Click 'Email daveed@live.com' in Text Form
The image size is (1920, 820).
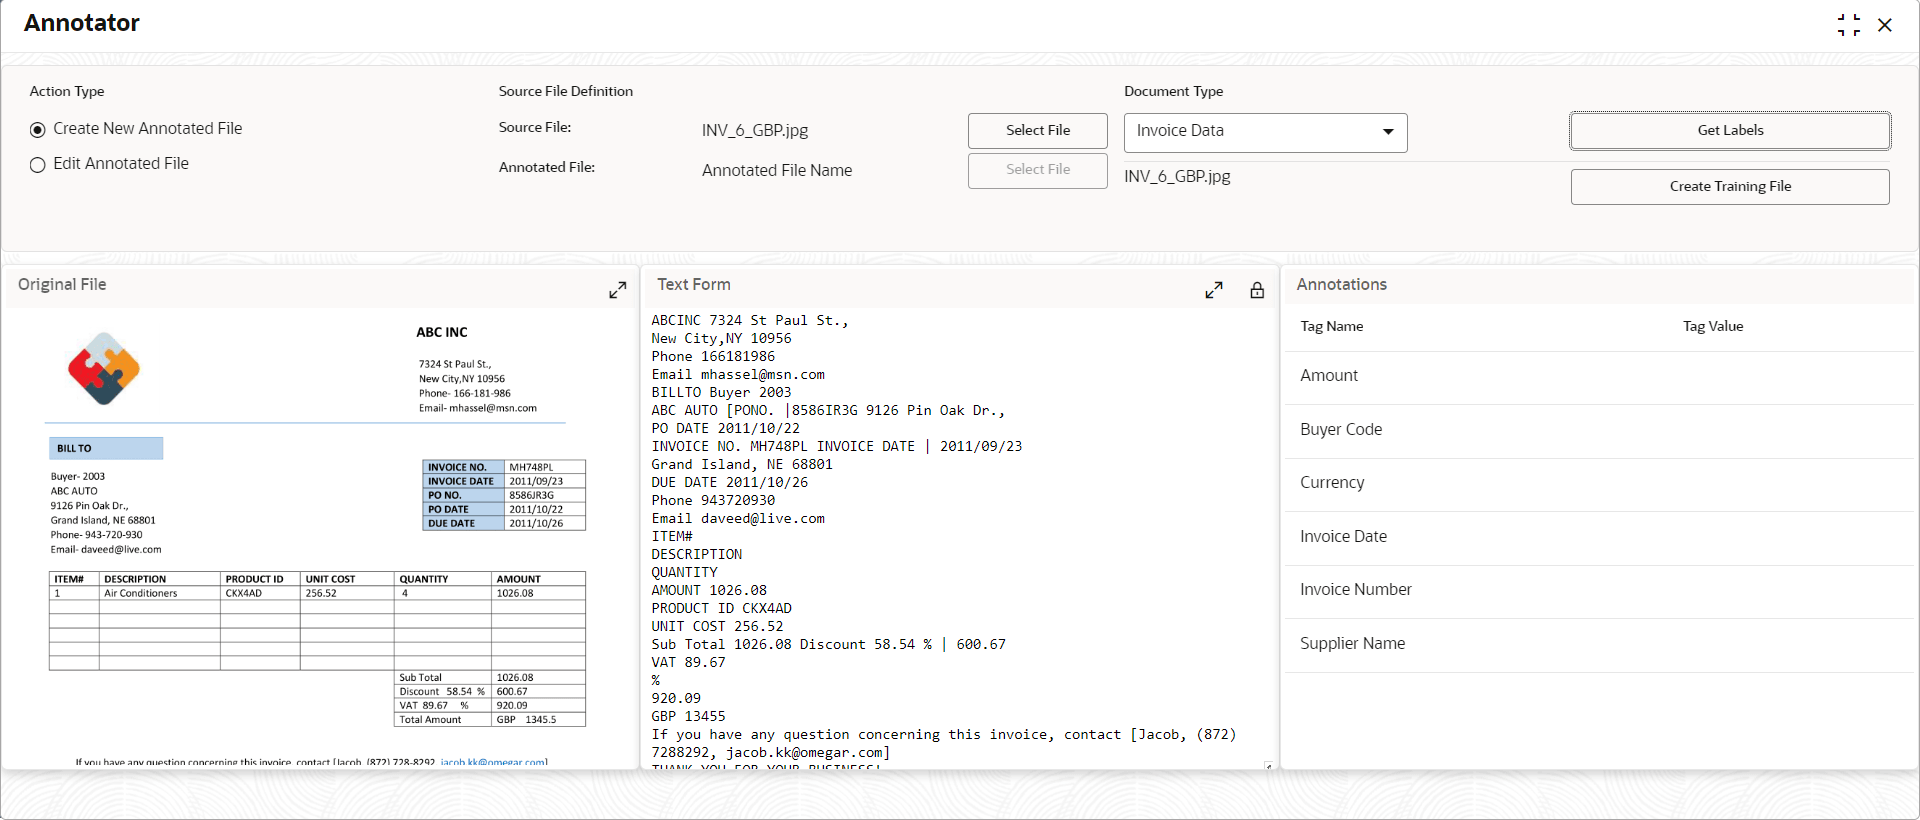click(738, 519)
